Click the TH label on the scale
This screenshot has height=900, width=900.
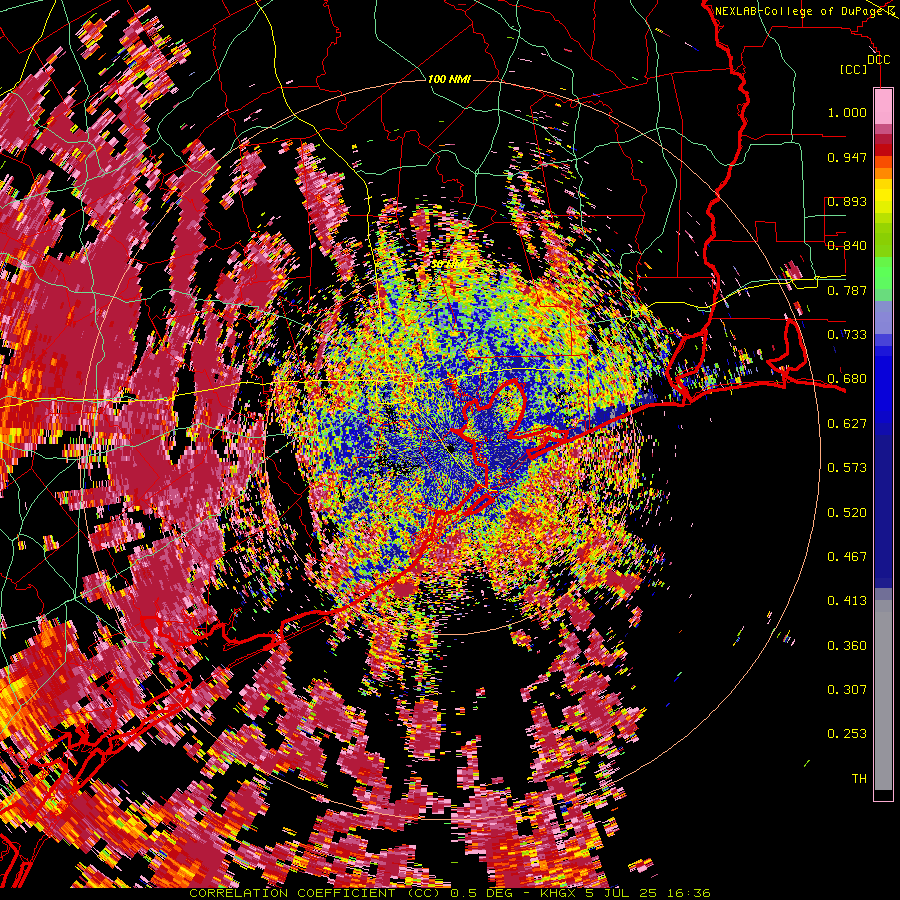[859, 779]
